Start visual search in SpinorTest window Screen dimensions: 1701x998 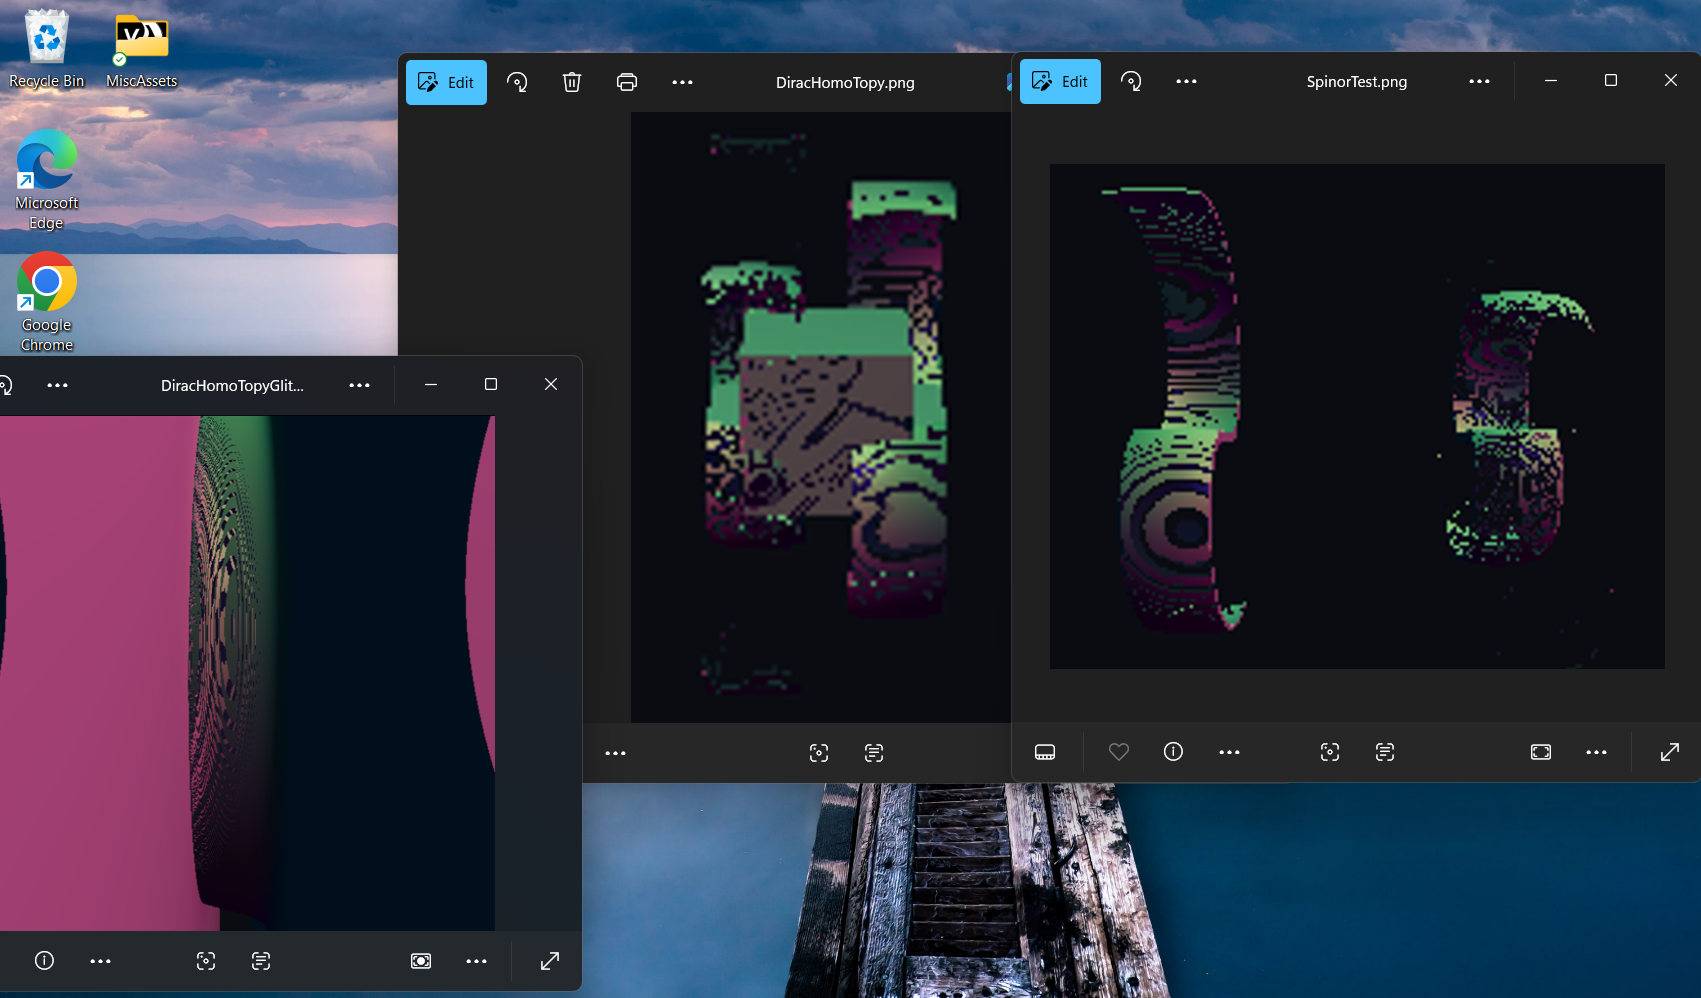pos(1330,752)
